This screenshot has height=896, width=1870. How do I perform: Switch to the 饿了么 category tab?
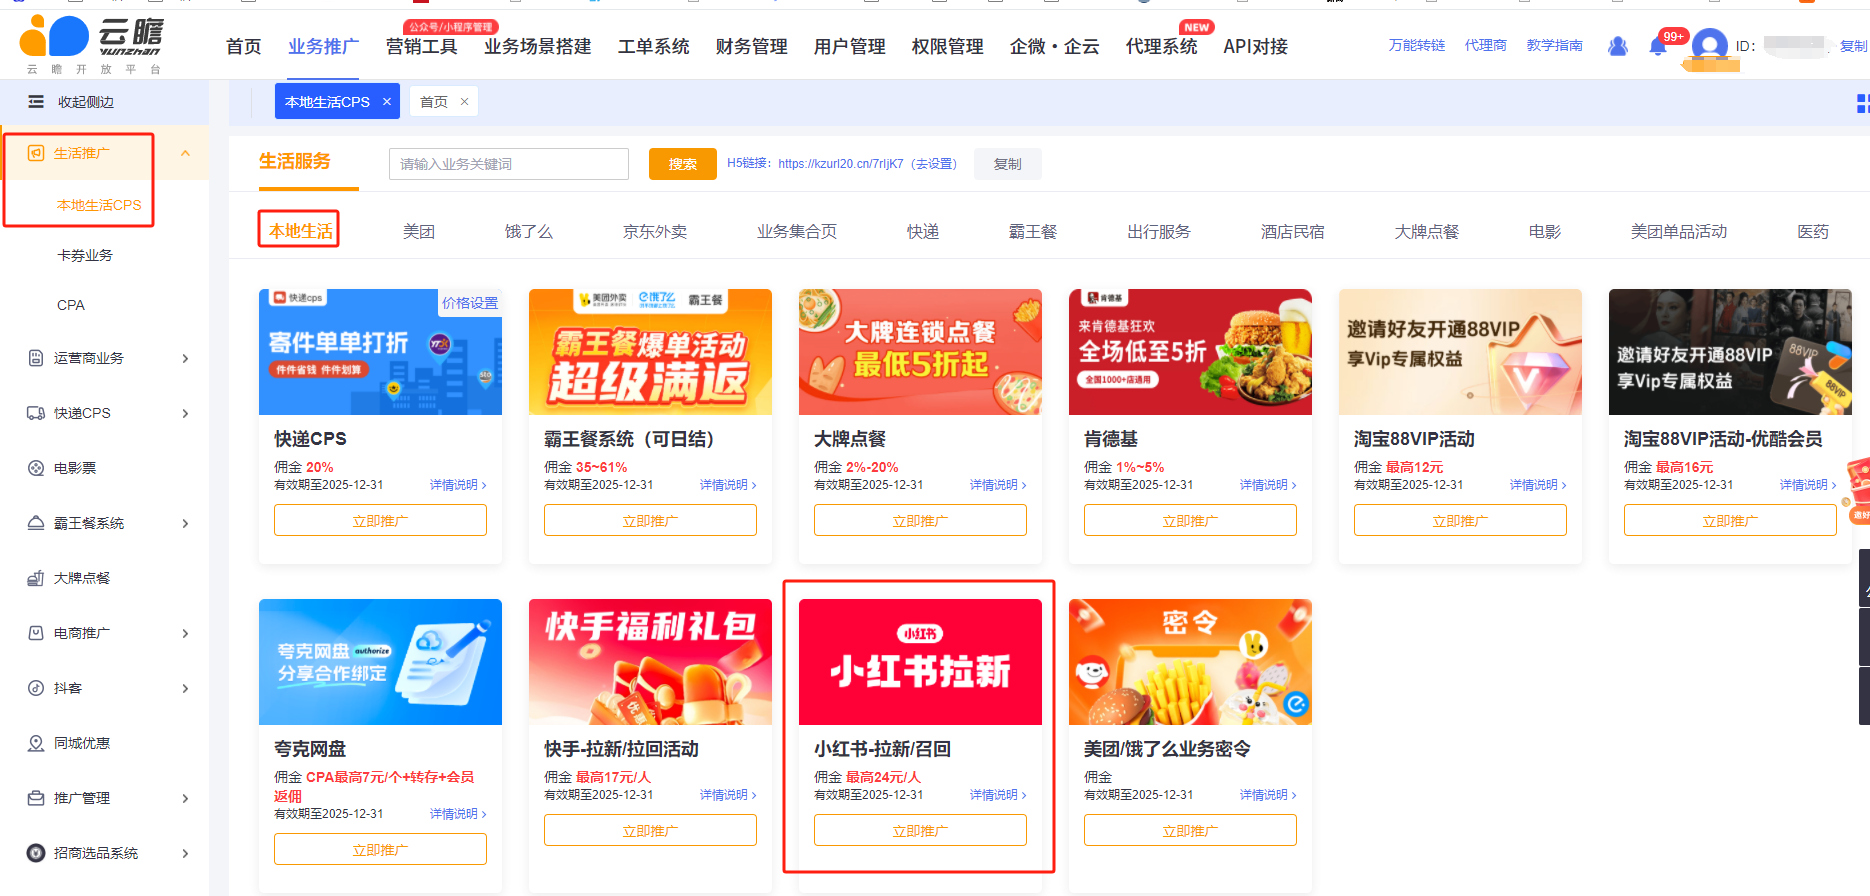529,232
